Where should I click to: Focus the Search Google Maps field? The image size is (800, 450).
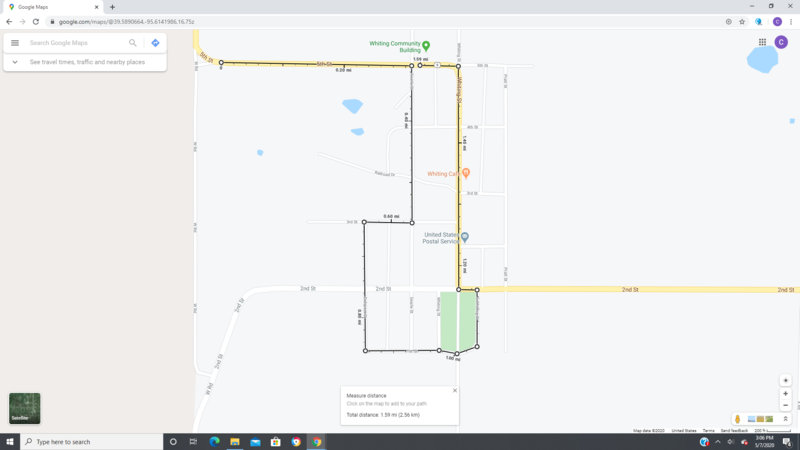click(x=77, y=43)
